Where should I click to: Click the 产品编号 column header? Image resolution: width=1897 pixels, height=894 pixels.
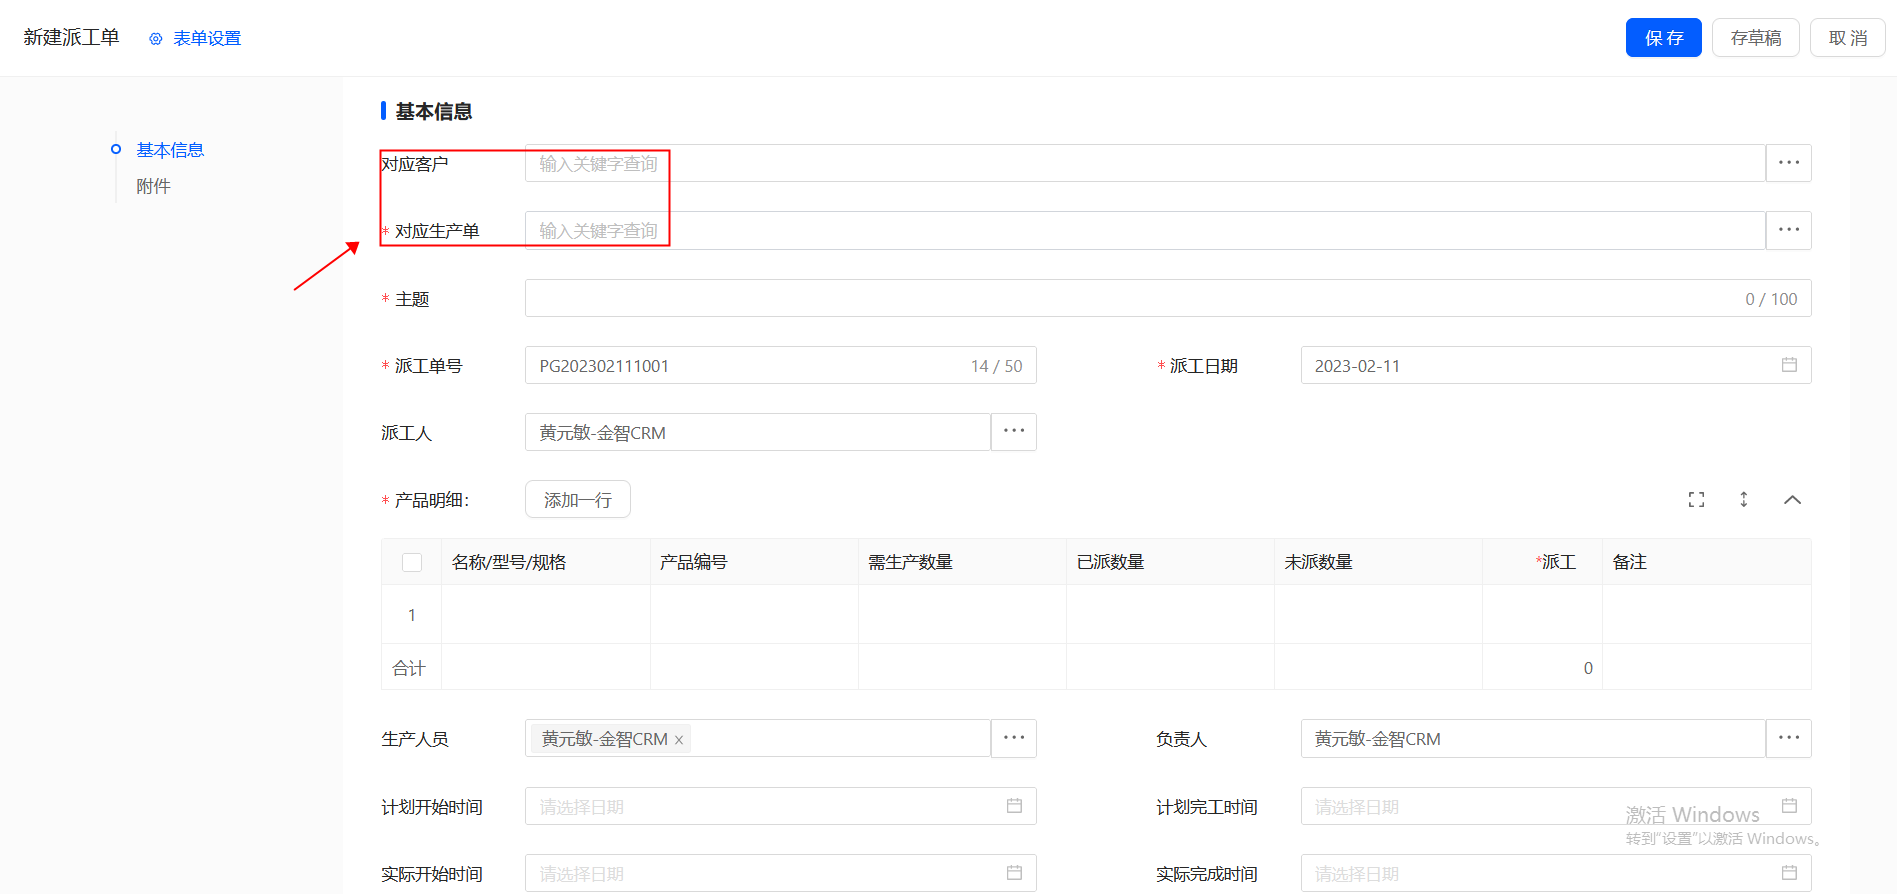(754, 562)
